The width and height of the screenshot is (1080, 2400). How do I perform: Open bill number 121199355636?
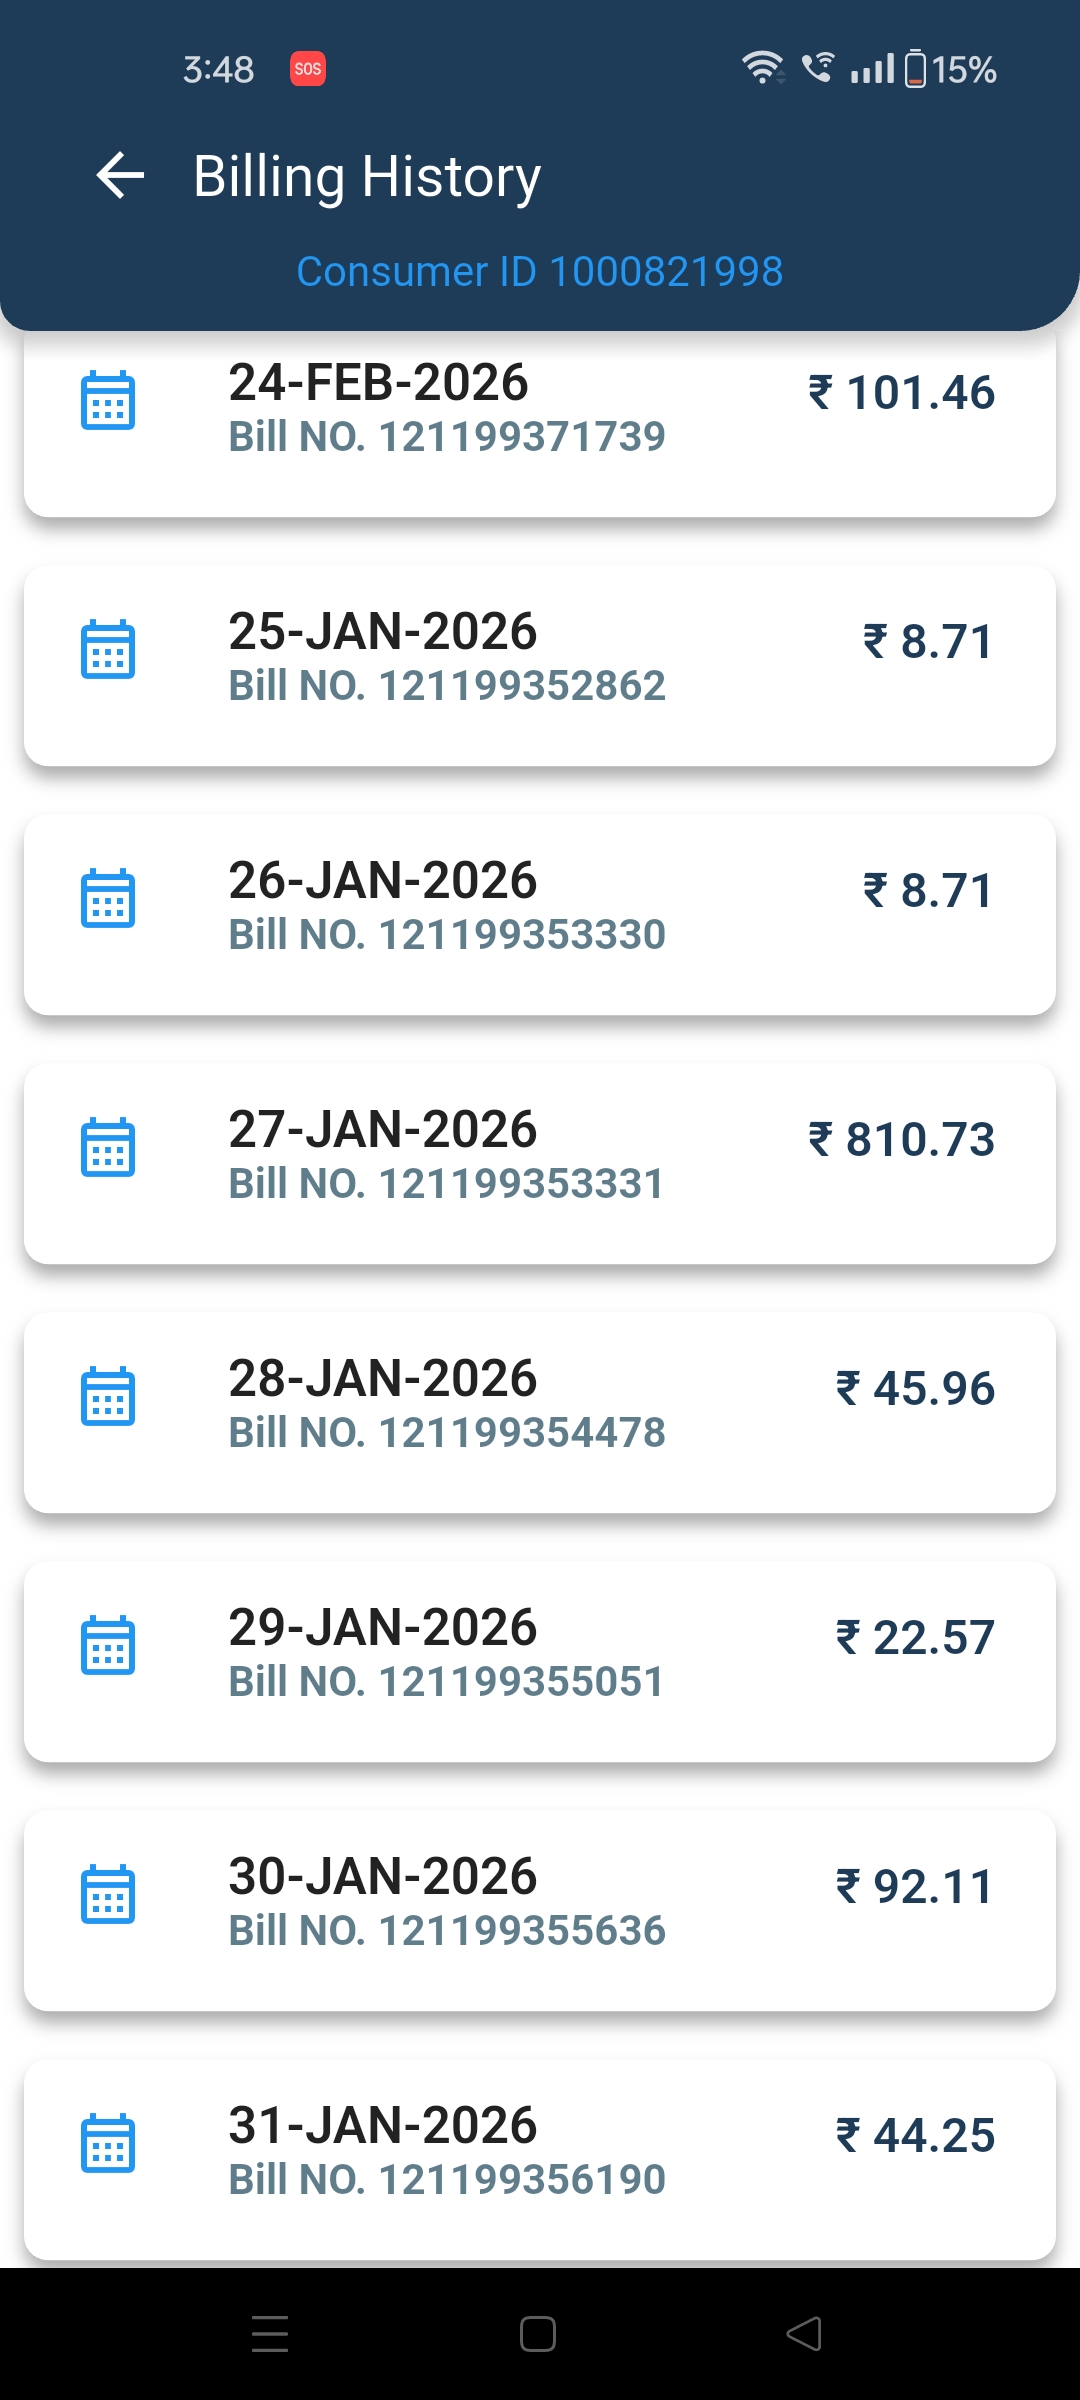447,1931
